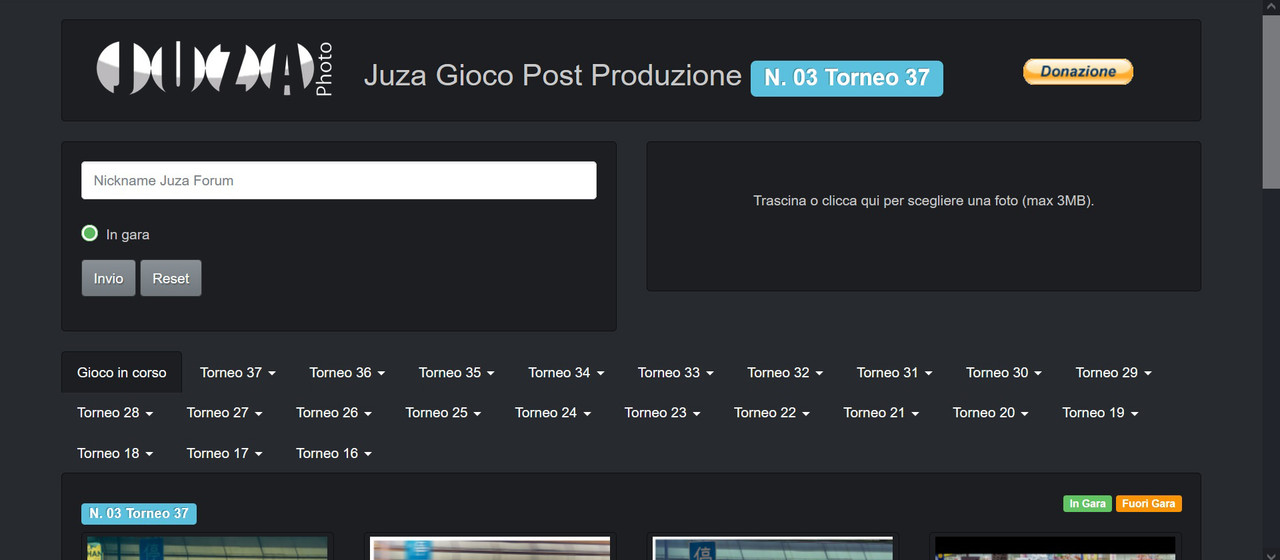Click the green In Gara label

(1087, 503)
